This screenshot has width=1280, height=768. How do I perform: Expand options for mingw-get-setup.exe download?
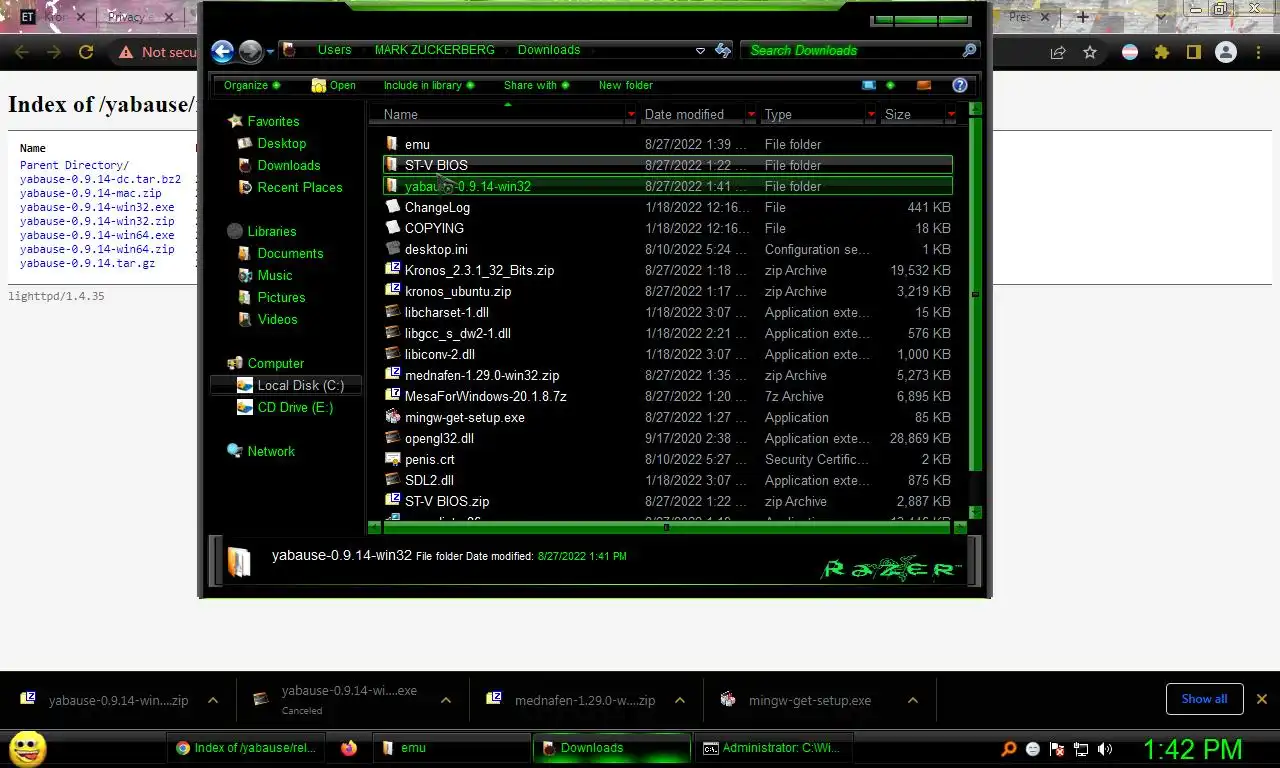tap(912, 700)
